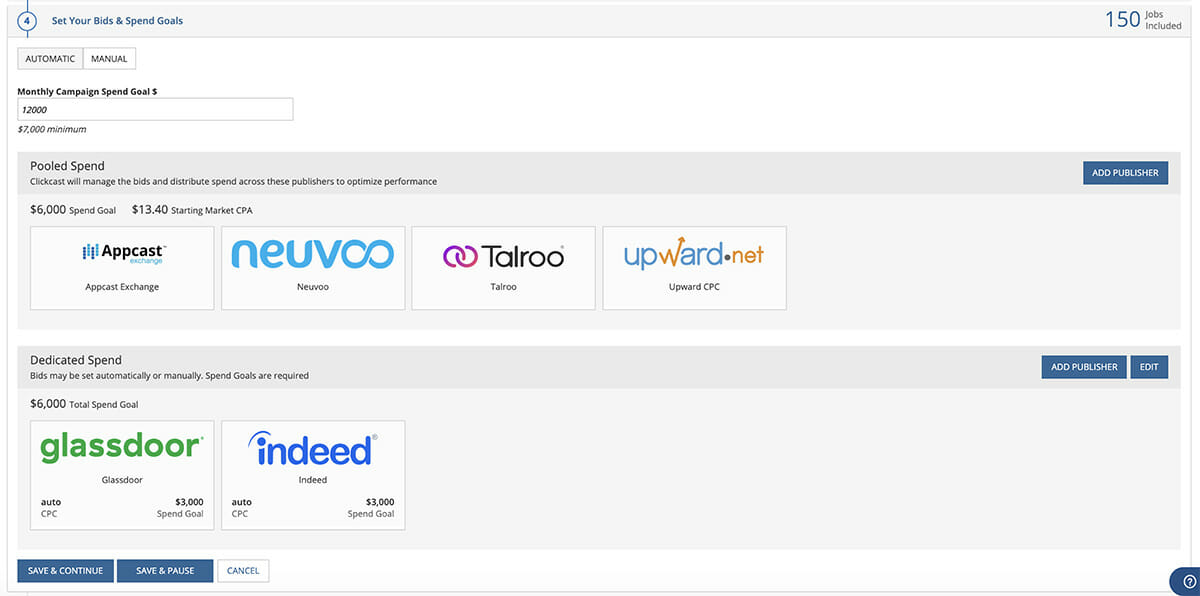Click the Monthly Campaign Spend Goal field

[155, 110]
